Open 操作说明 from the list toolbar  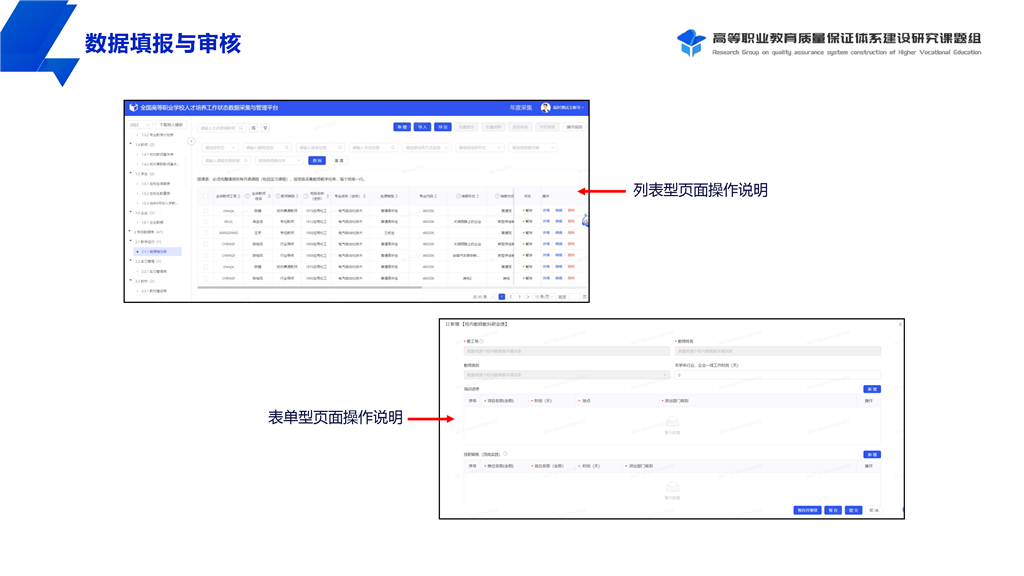pyautogui.click(x=574, y=127)
